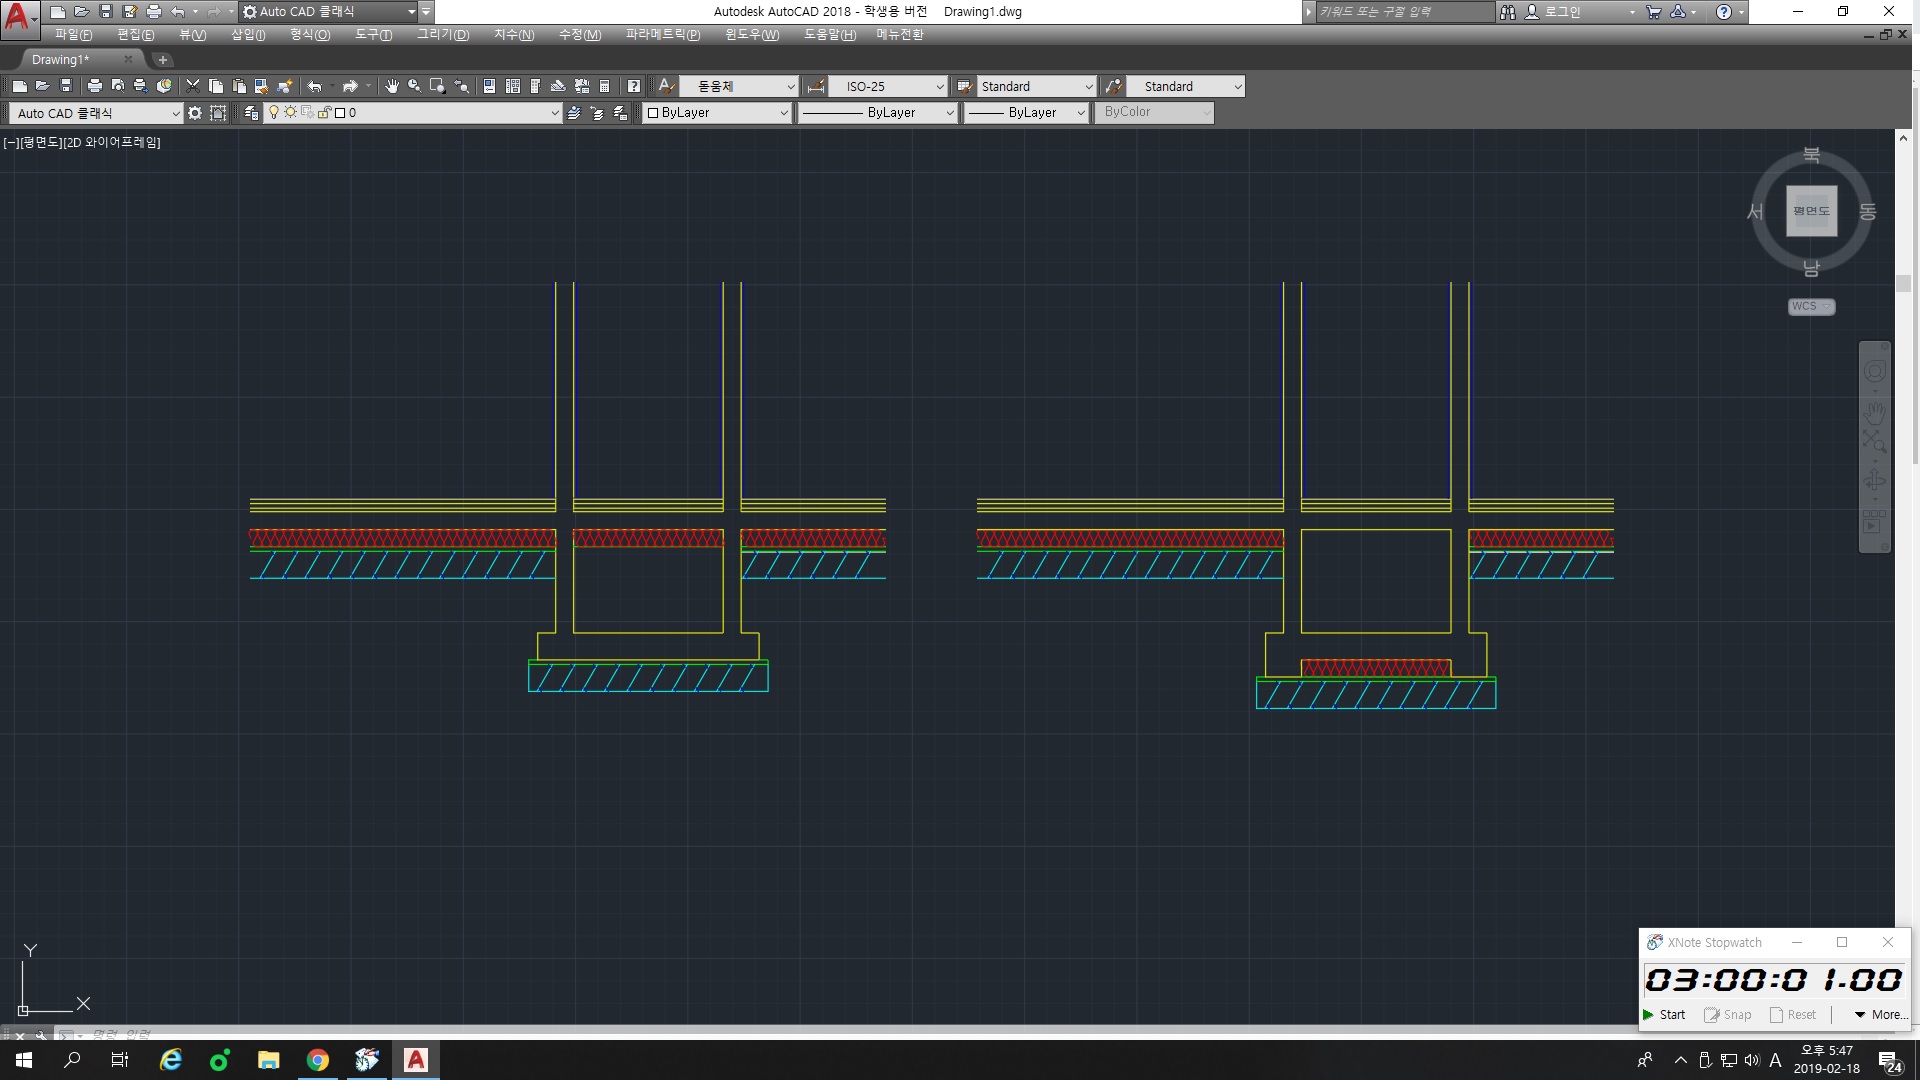This screenshot has height=1080, width=1920.
Task: Switch to the Drawing1* tab
Action: [61, 60]
